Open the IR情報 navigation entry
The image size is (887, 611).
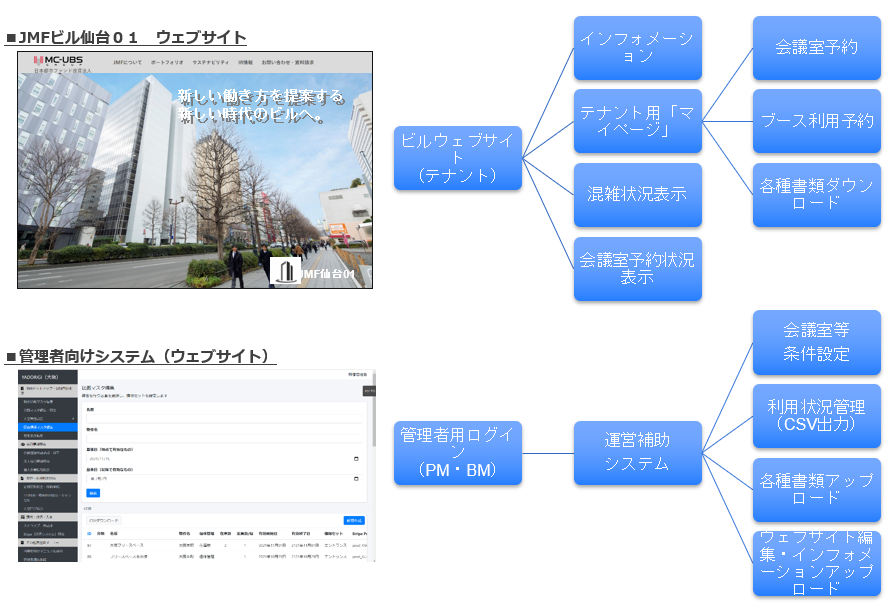coord(246,61)
